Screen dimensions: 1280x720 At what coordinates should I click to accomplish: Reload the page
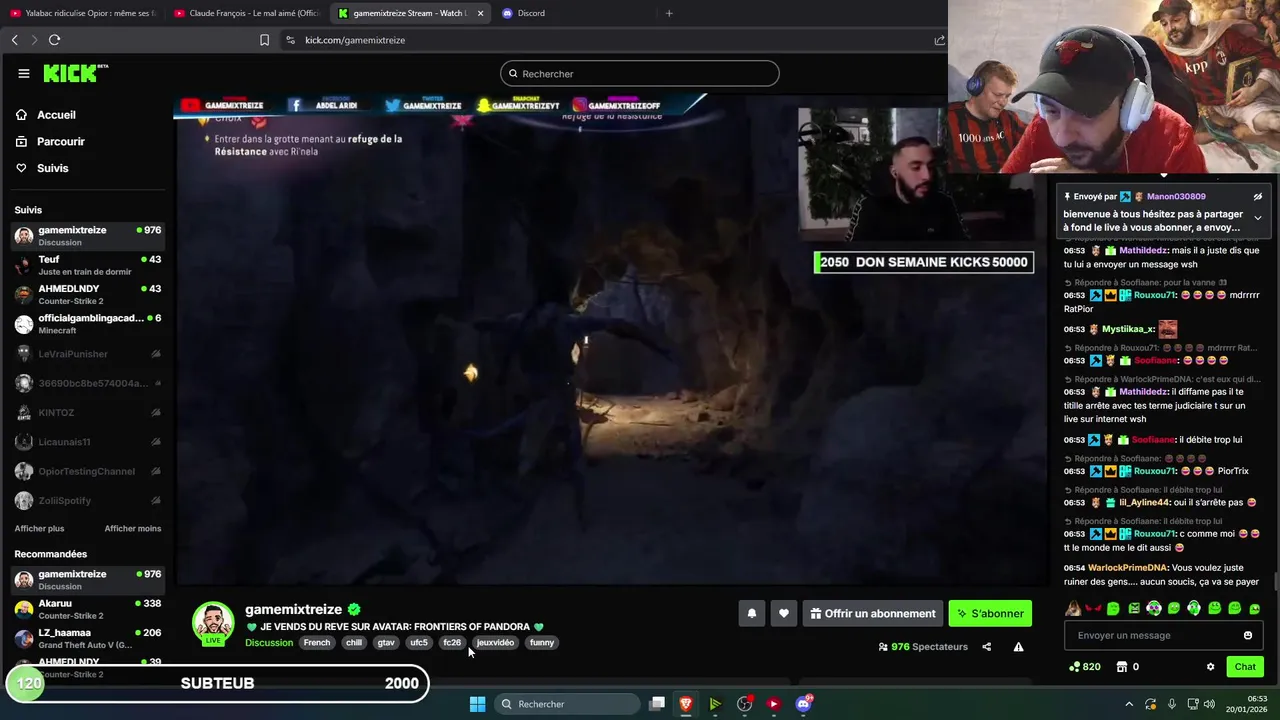coord(54,40)
